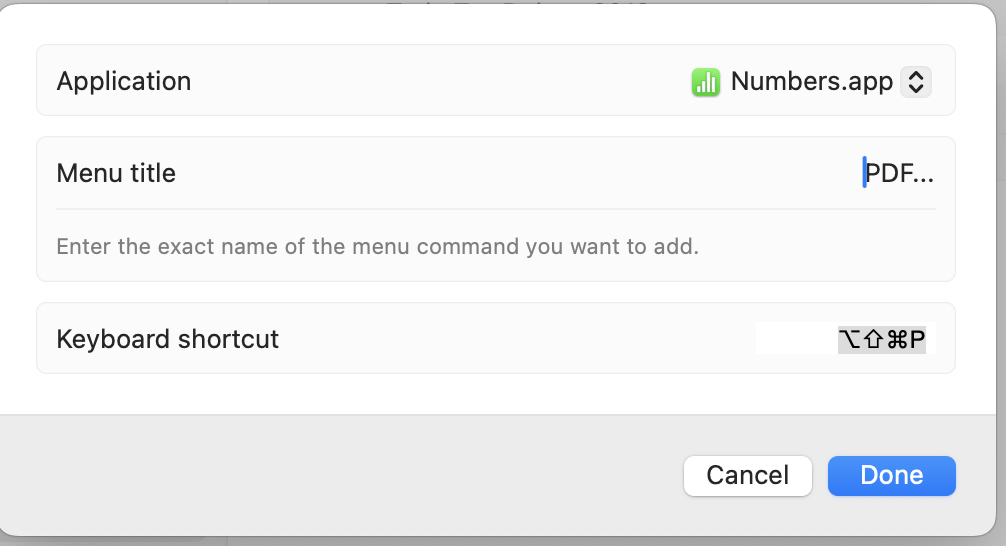This screenshot has width=1006, height=546.
Task: Click the letter P in the shortcut
Action: (x=917, y=340)
